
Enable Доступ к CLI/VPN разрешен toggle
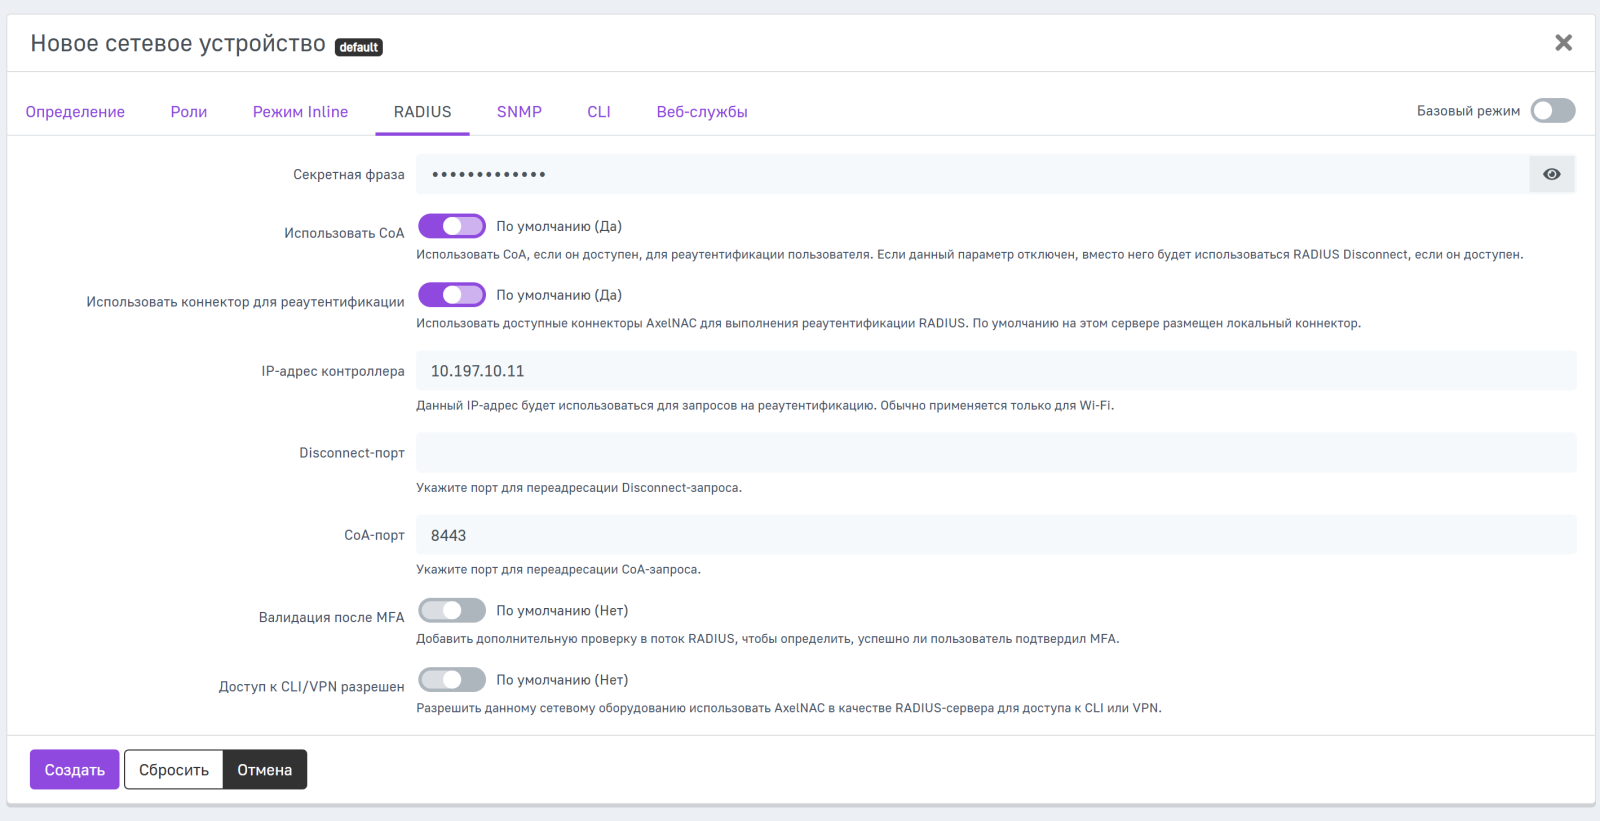click(452, 680)
